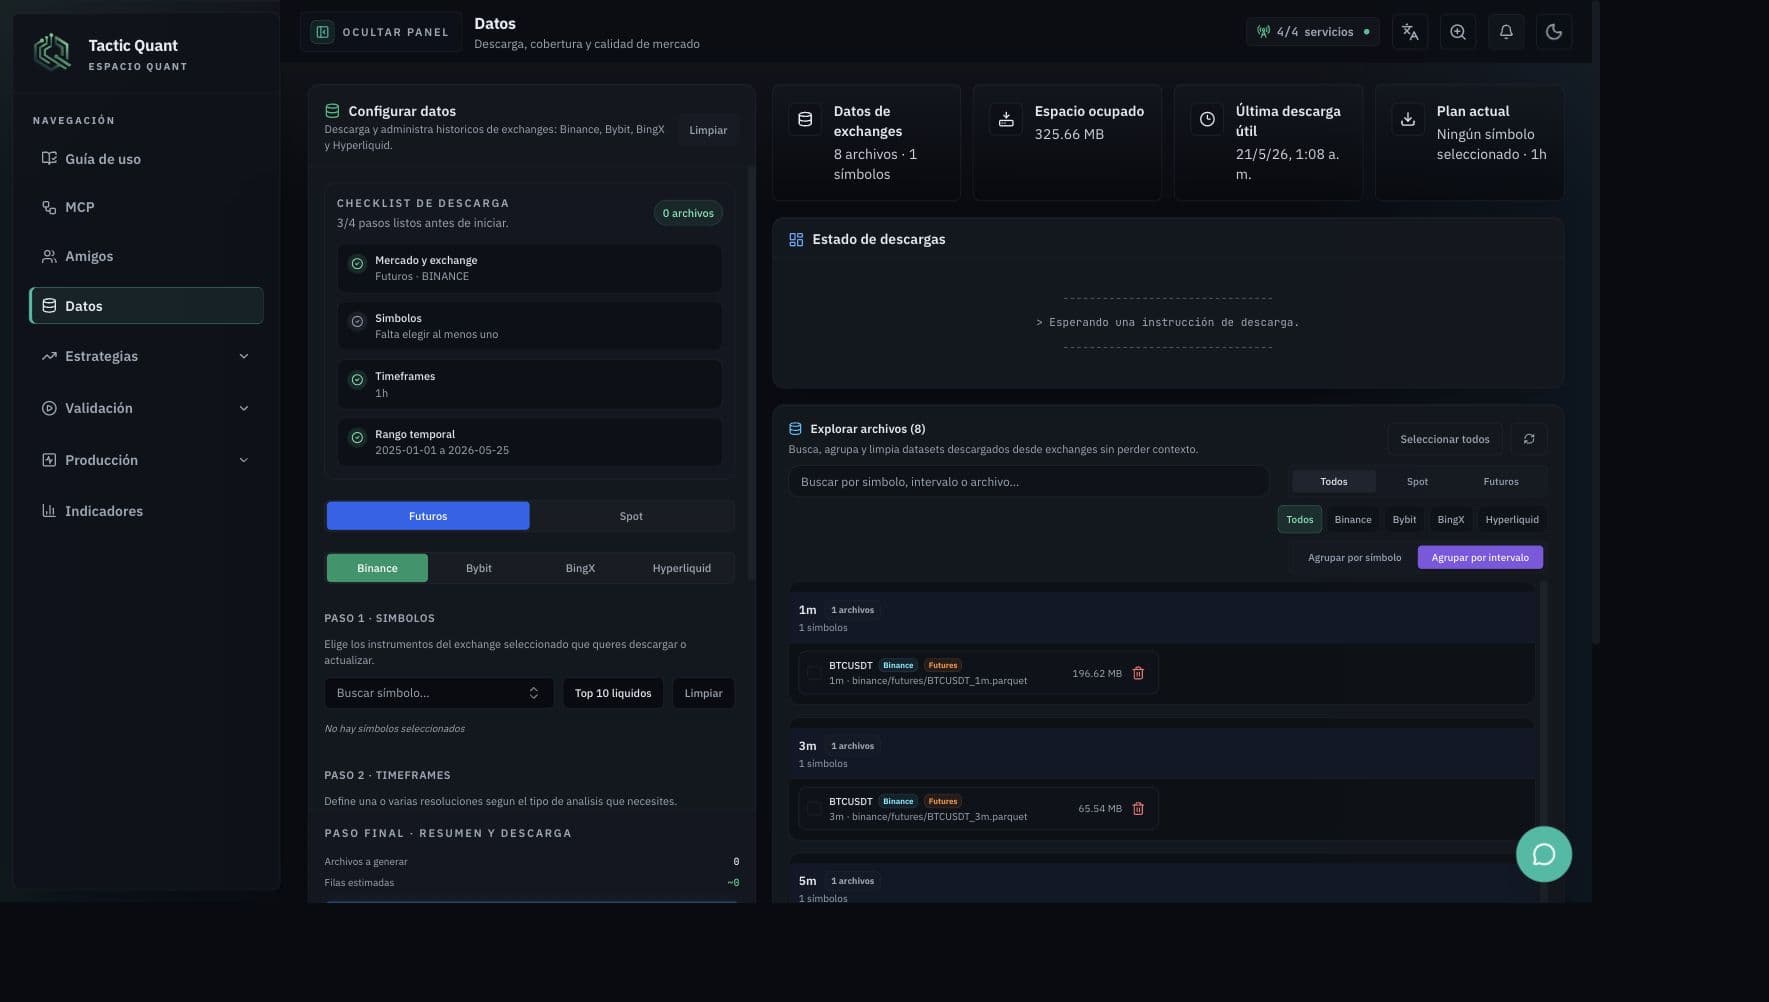The height and width of the screenshot is (1002, 1769).
Task: Filter explorer files by Futuros
Action: pos(1501,481)
